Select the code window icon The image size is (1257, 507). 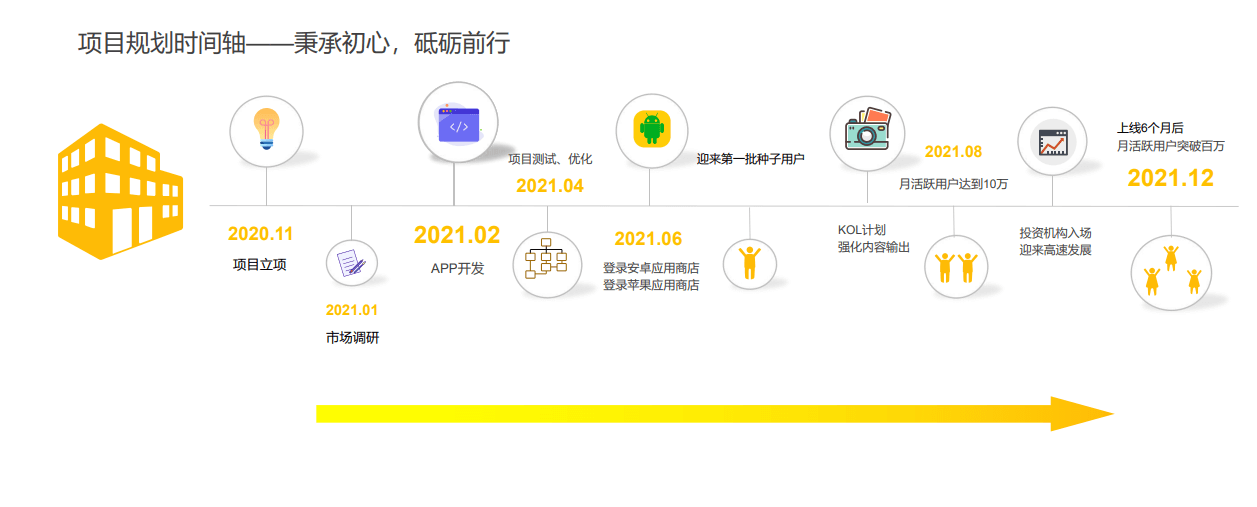pyautogui.click(x=458, y=125)
